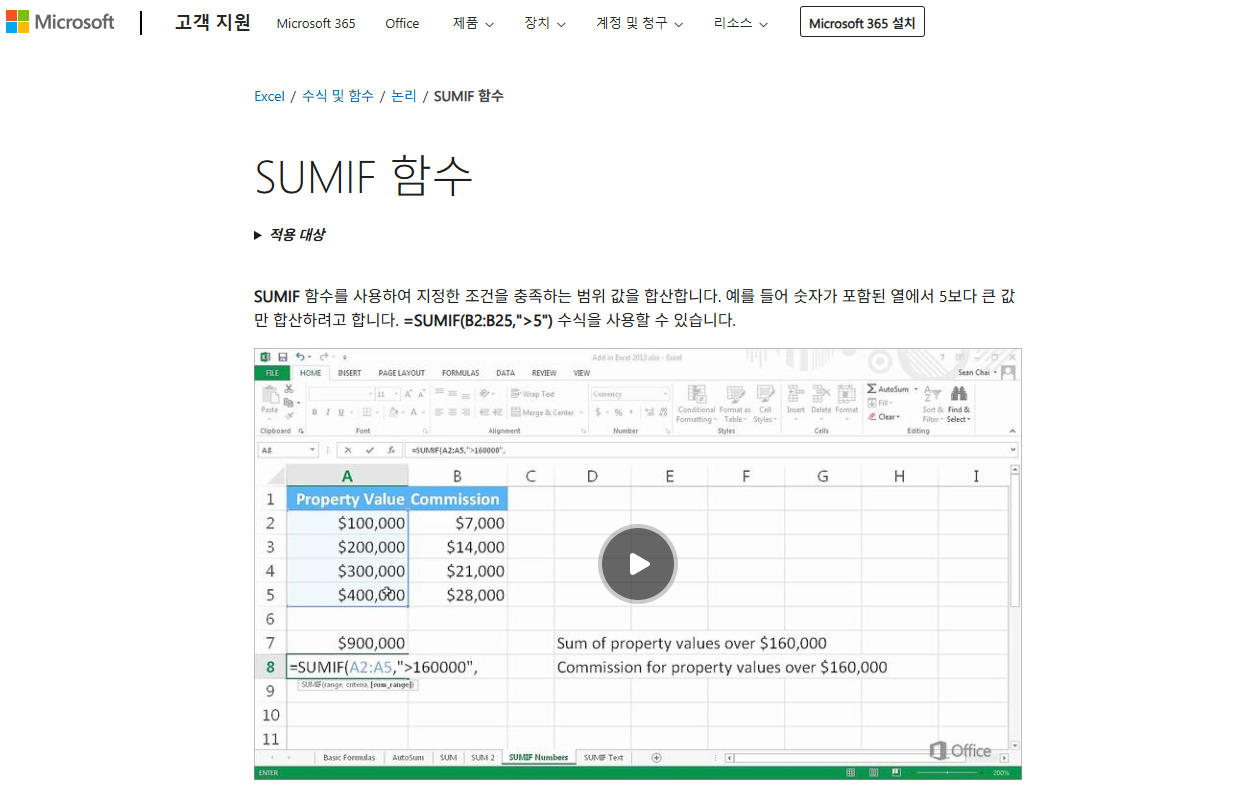
Task: Click Sort & Filter in Excel ribbon
Action: pos(932,404)
